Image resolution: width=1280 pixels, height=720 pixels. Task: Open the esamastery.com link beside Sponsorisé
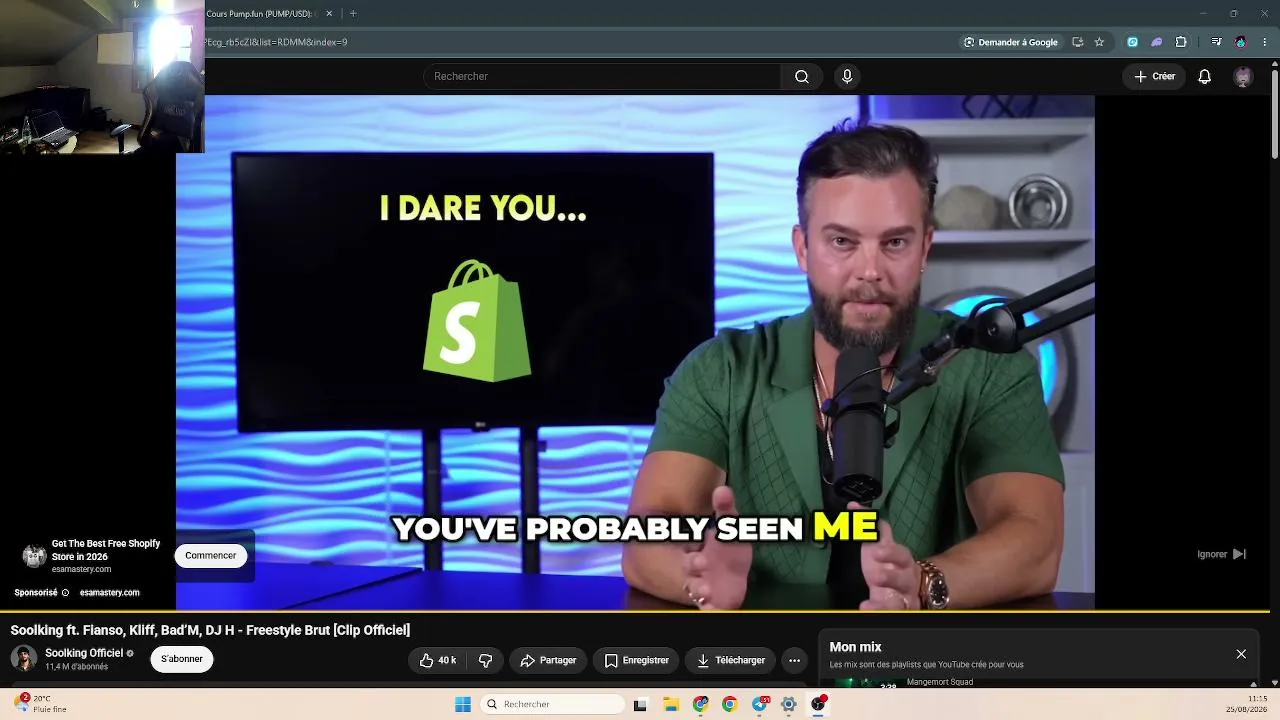tap(110, 593)
